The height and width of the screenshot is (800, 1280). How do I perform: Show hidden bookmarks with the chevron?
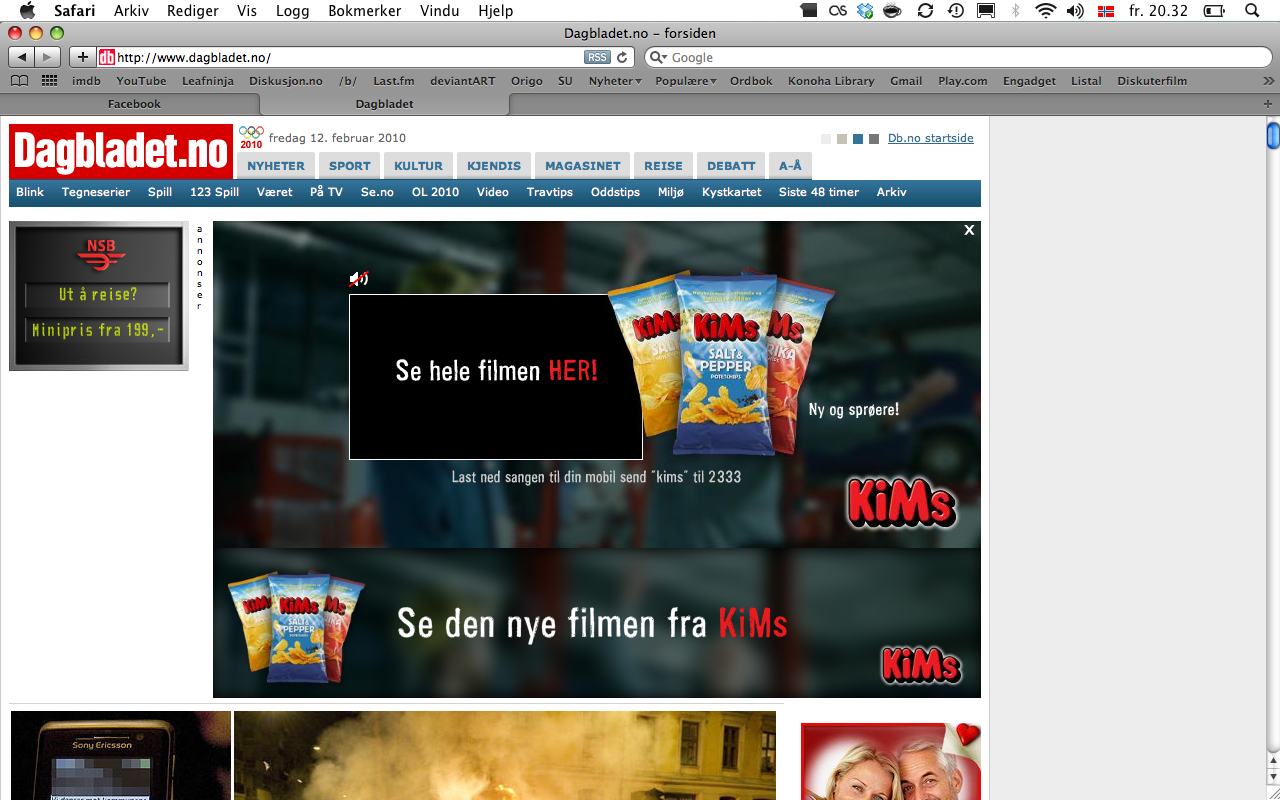click(1267, 81)
